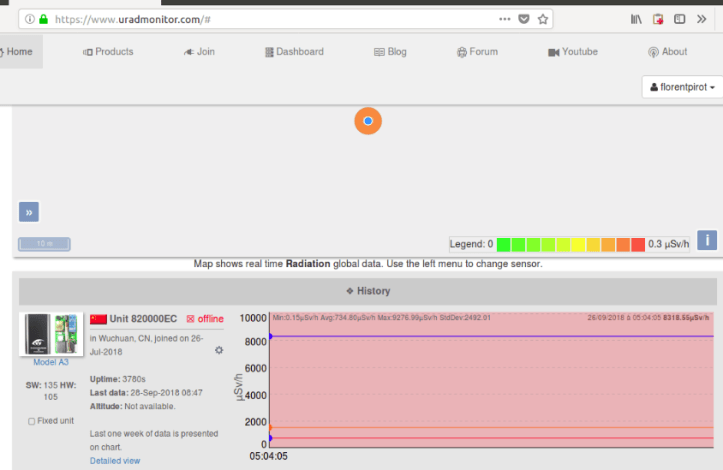Click the yellow legend swatch
The width and height of the screenshot is (723, 470).
[x=578, y=244]
